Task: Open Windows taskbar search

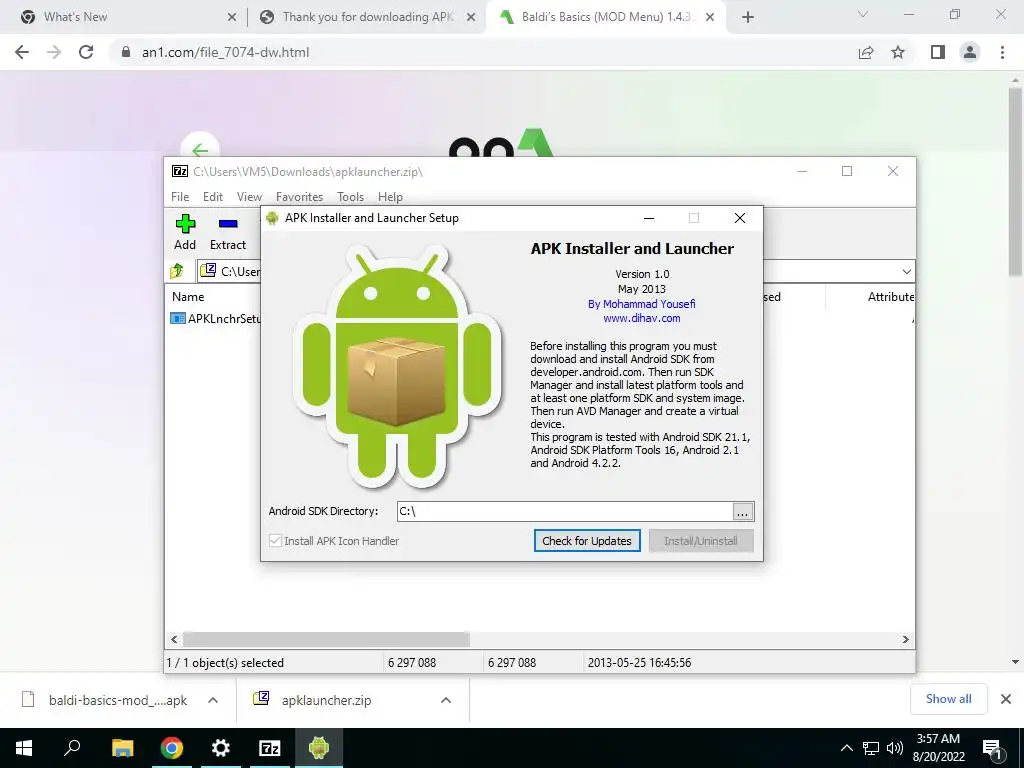Action: click(72, 748)
